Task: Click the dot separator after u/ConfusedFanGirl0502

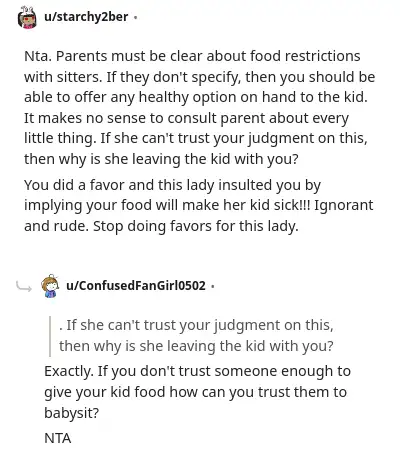Action: coord(213,286)
